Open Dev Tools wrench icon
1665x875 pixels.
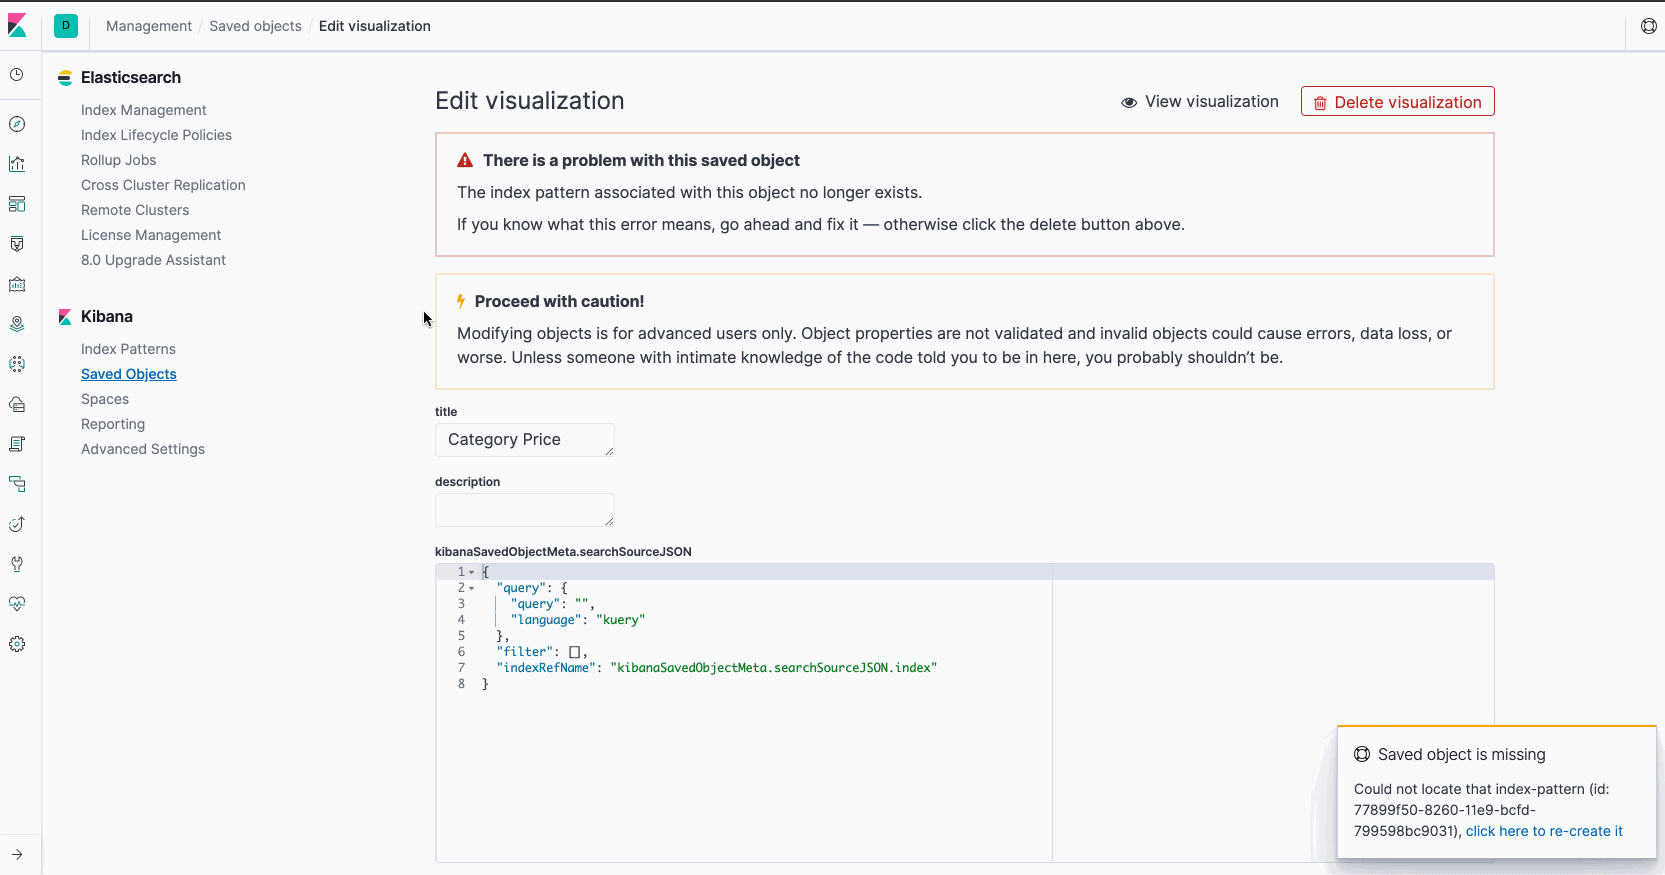(17, 564)
